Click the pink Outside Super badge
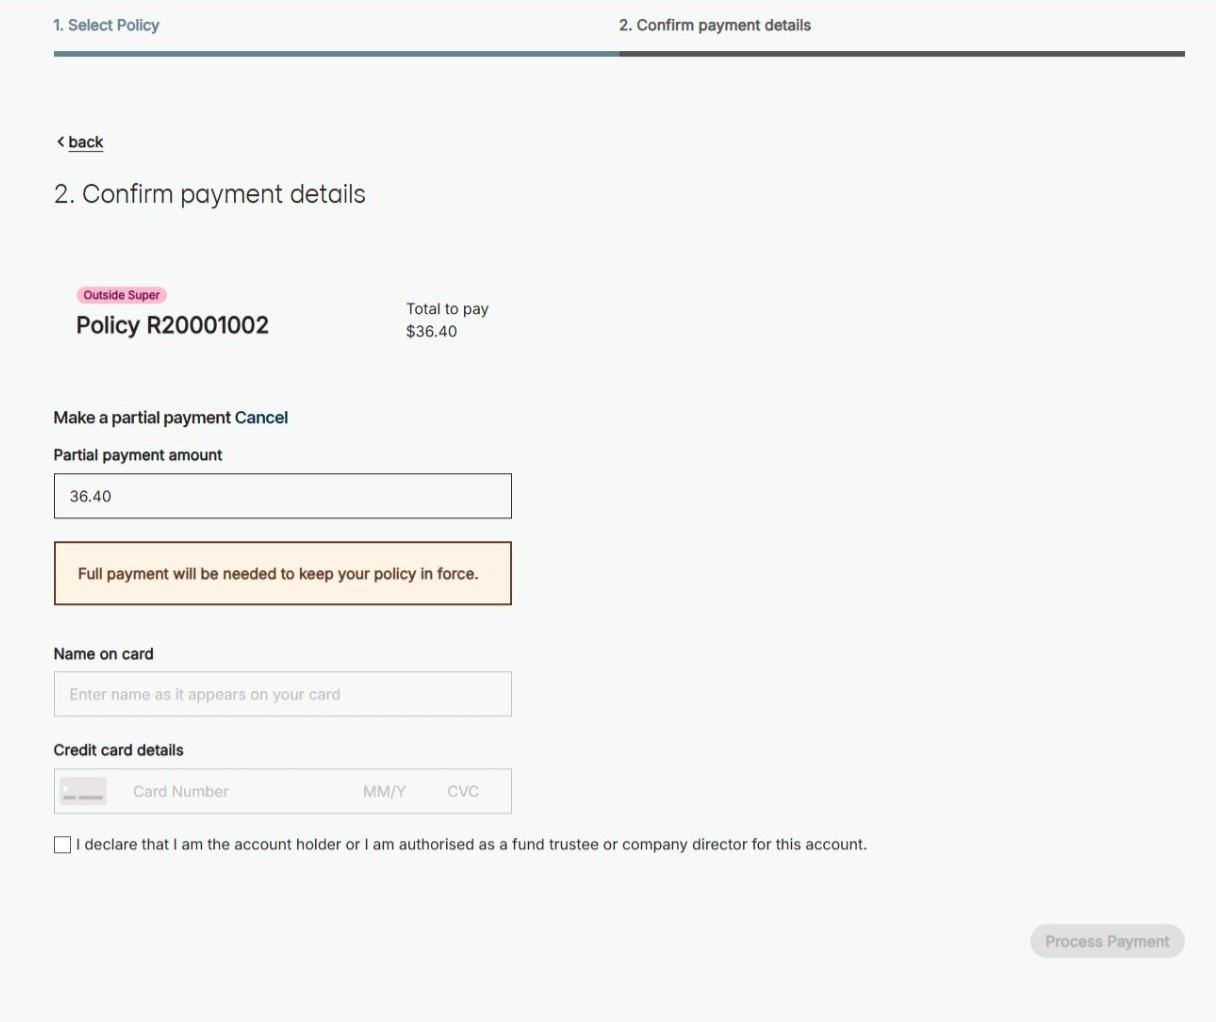The height and width of the screenshot is (1022, 1216). 121,295
